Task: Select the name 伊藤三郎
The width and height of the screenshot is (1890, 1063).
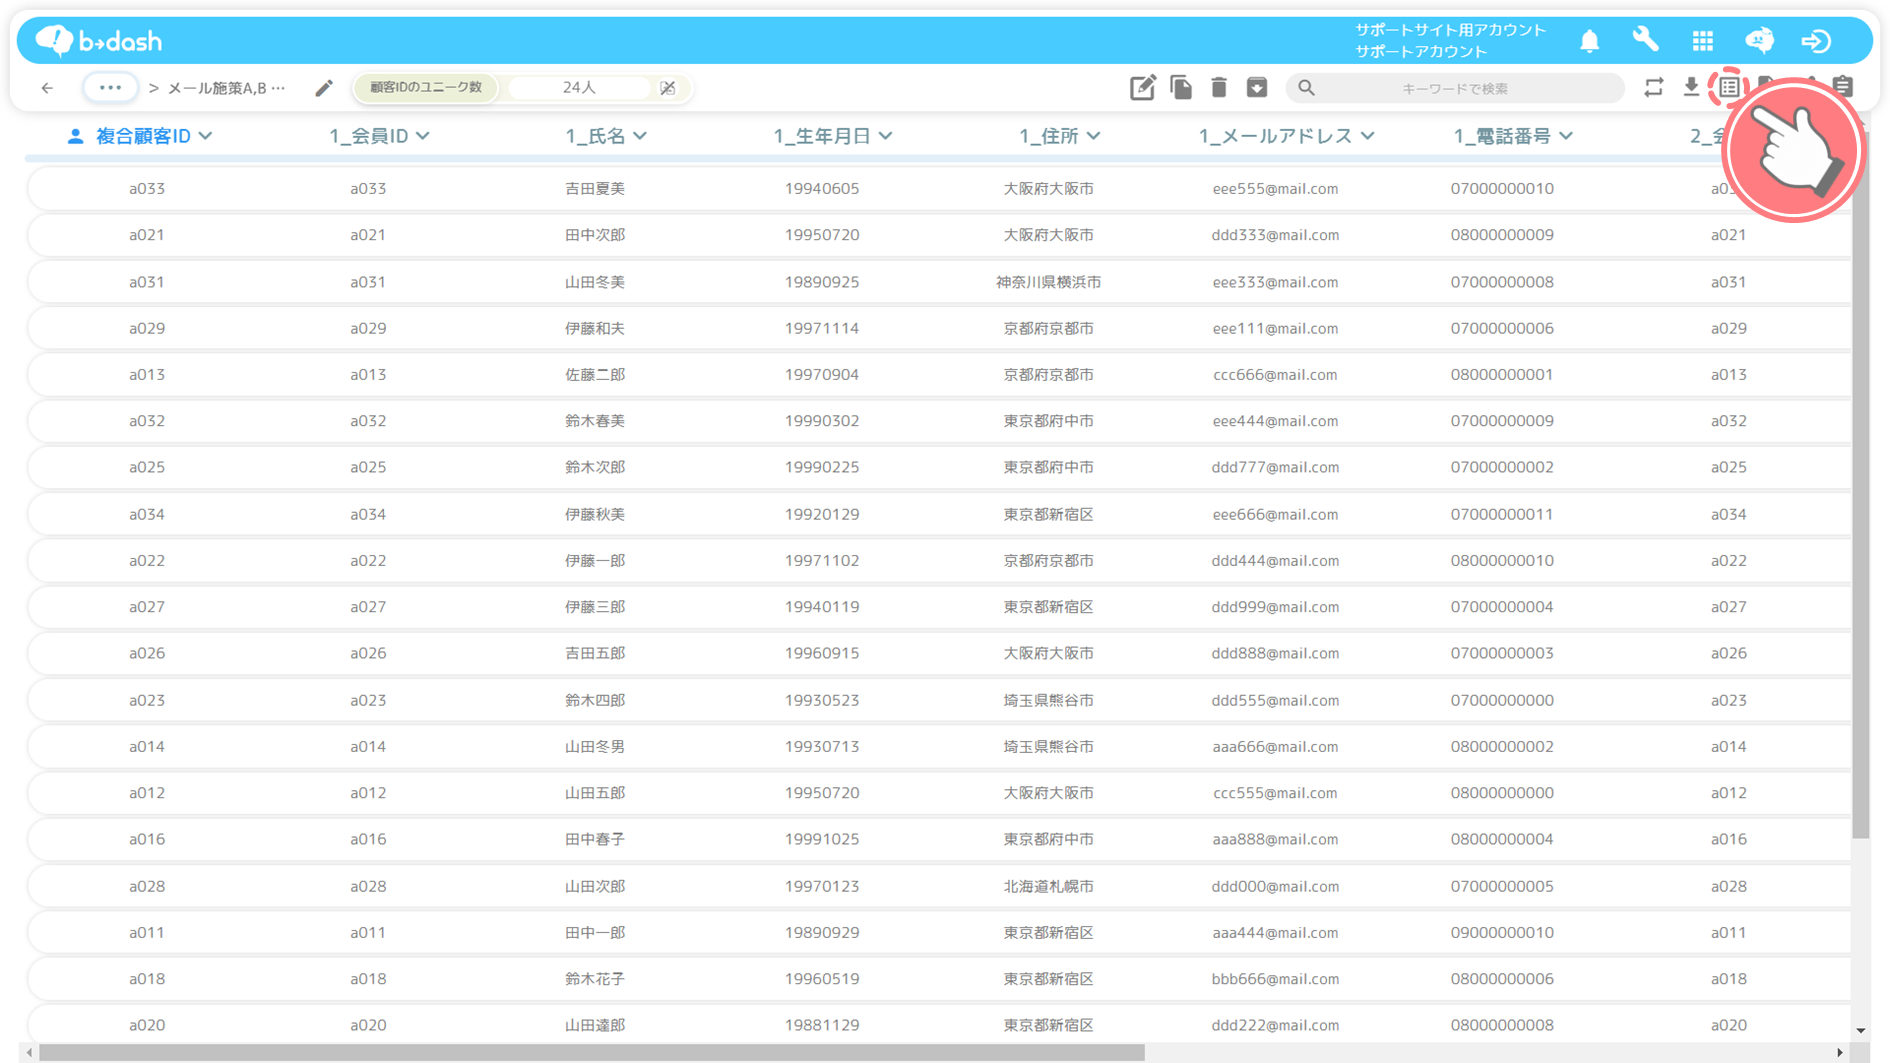Action: (x=595, y=607)
